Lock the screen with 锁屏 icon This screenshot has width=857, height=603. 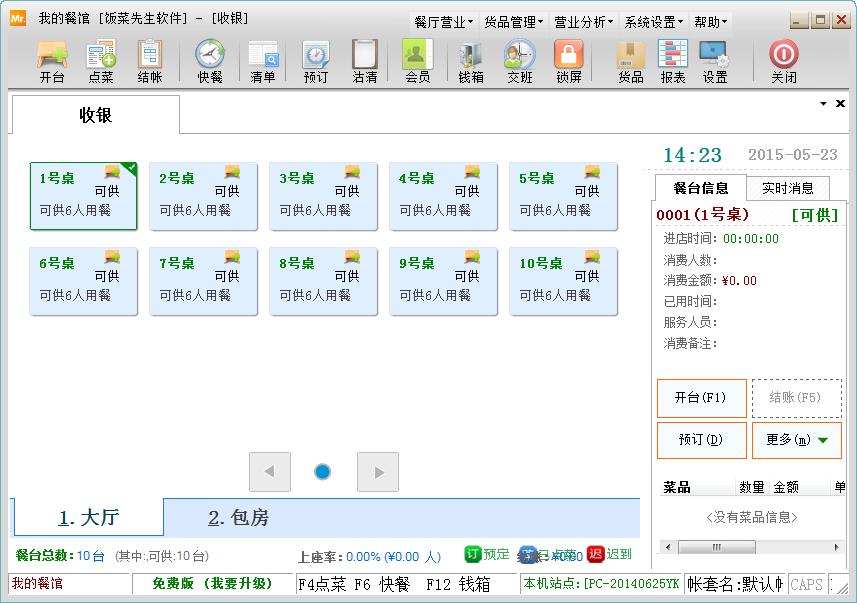[x=569, y=61]
